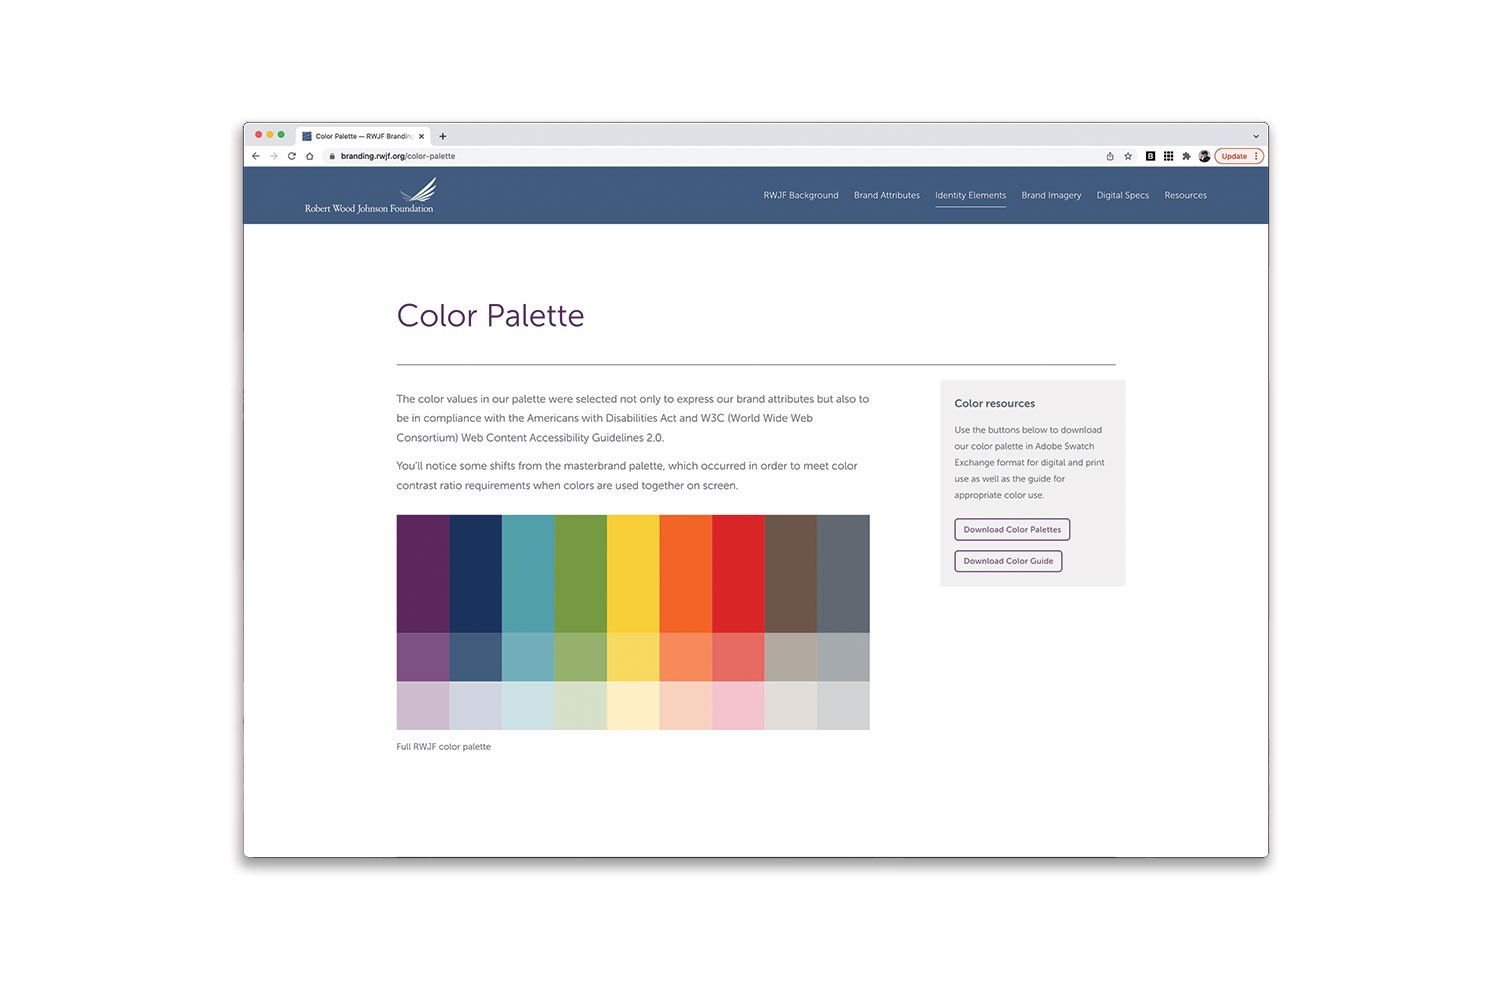Click the Color resources heading

pos(994,403)
